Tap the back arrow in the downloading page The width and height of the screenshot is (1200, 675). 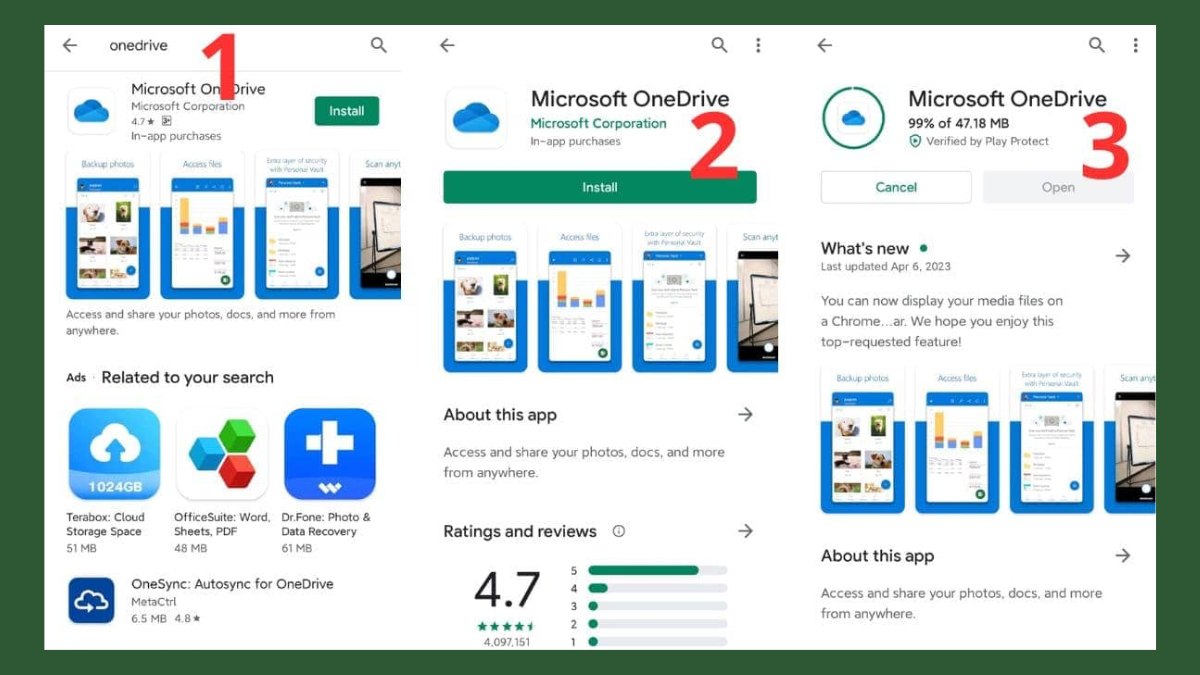(x=824, y=45)
